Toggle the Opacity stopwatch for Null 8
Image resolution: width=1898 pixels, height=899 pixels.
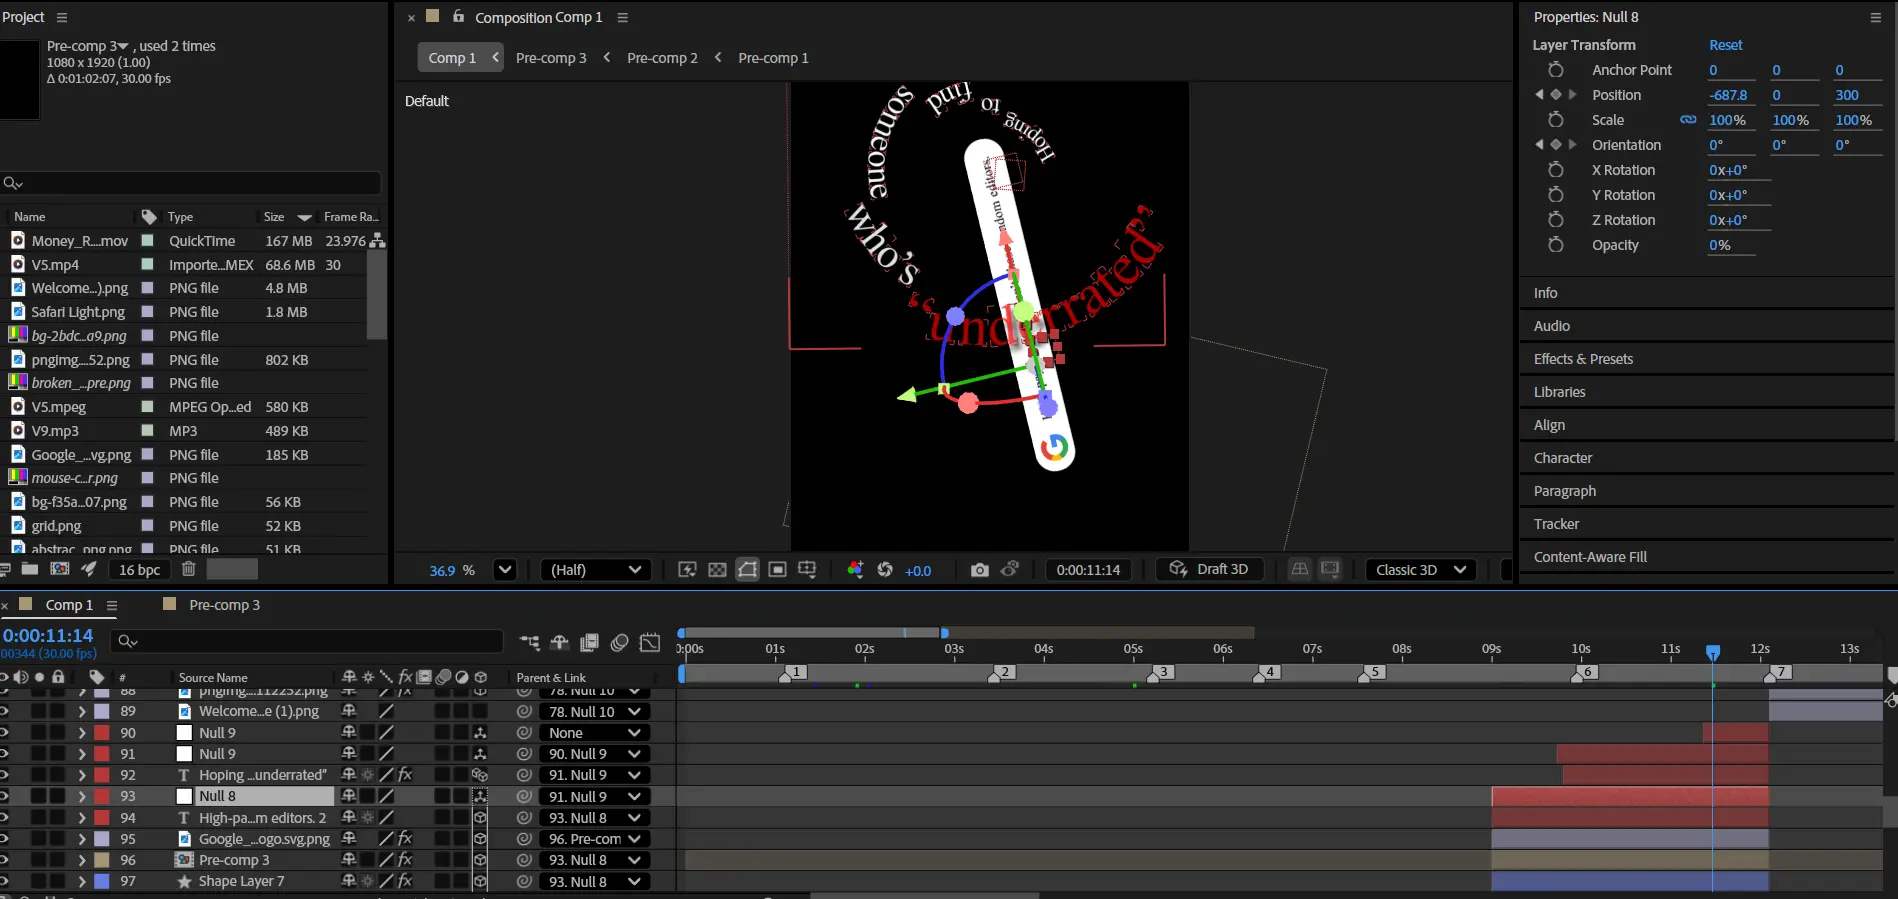(1555, 245)
